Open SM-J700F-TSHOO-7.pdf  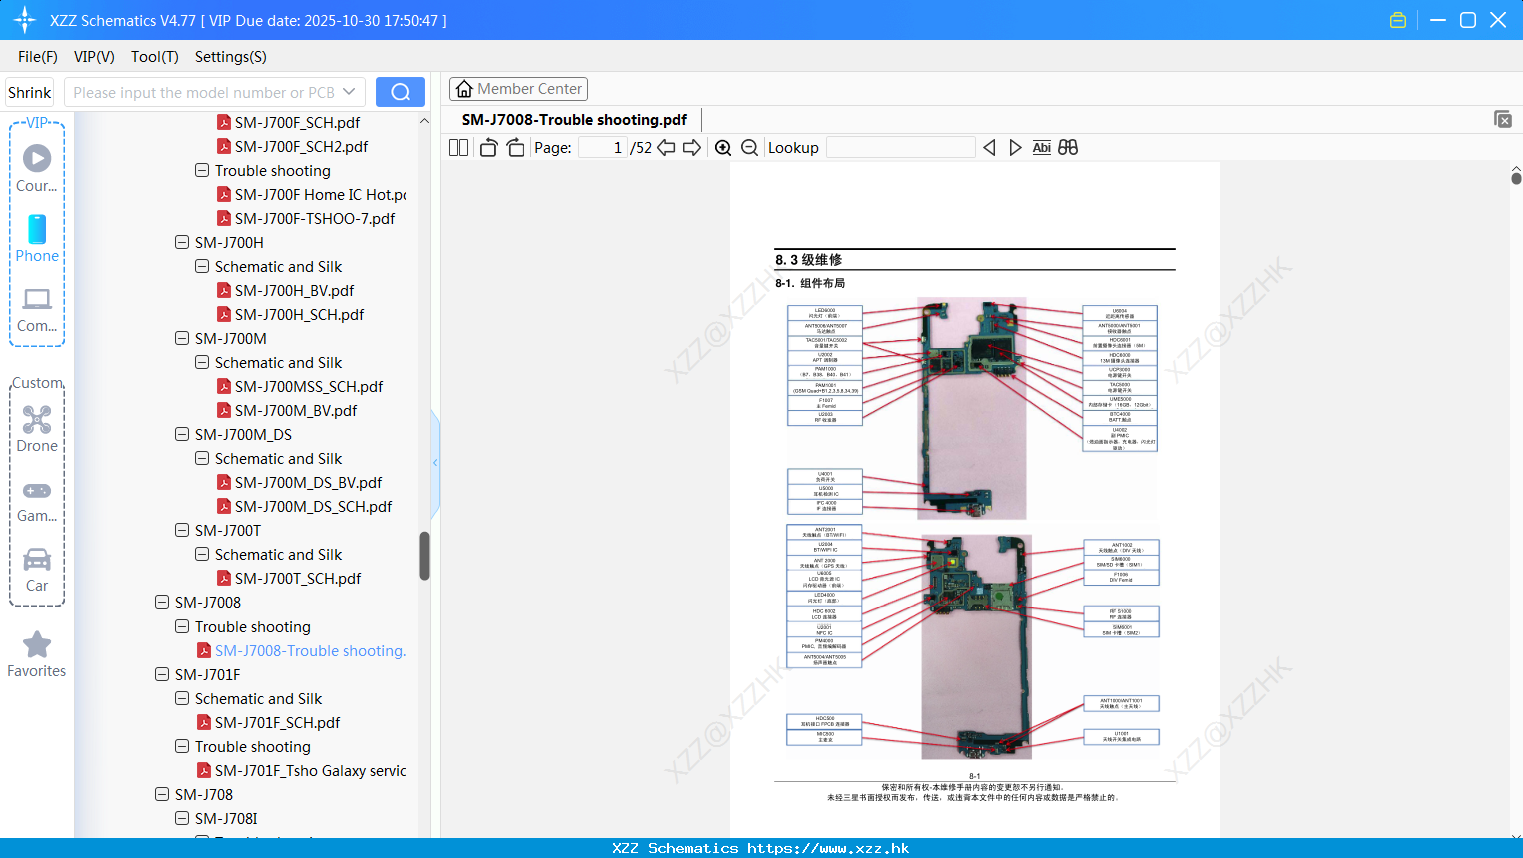[306, 218]
